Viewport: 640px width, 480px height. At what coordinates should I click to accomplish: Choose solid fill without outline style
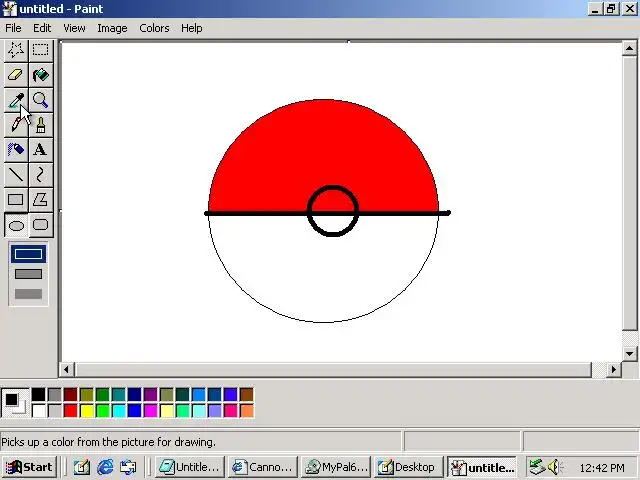click(x=28, y=294)
